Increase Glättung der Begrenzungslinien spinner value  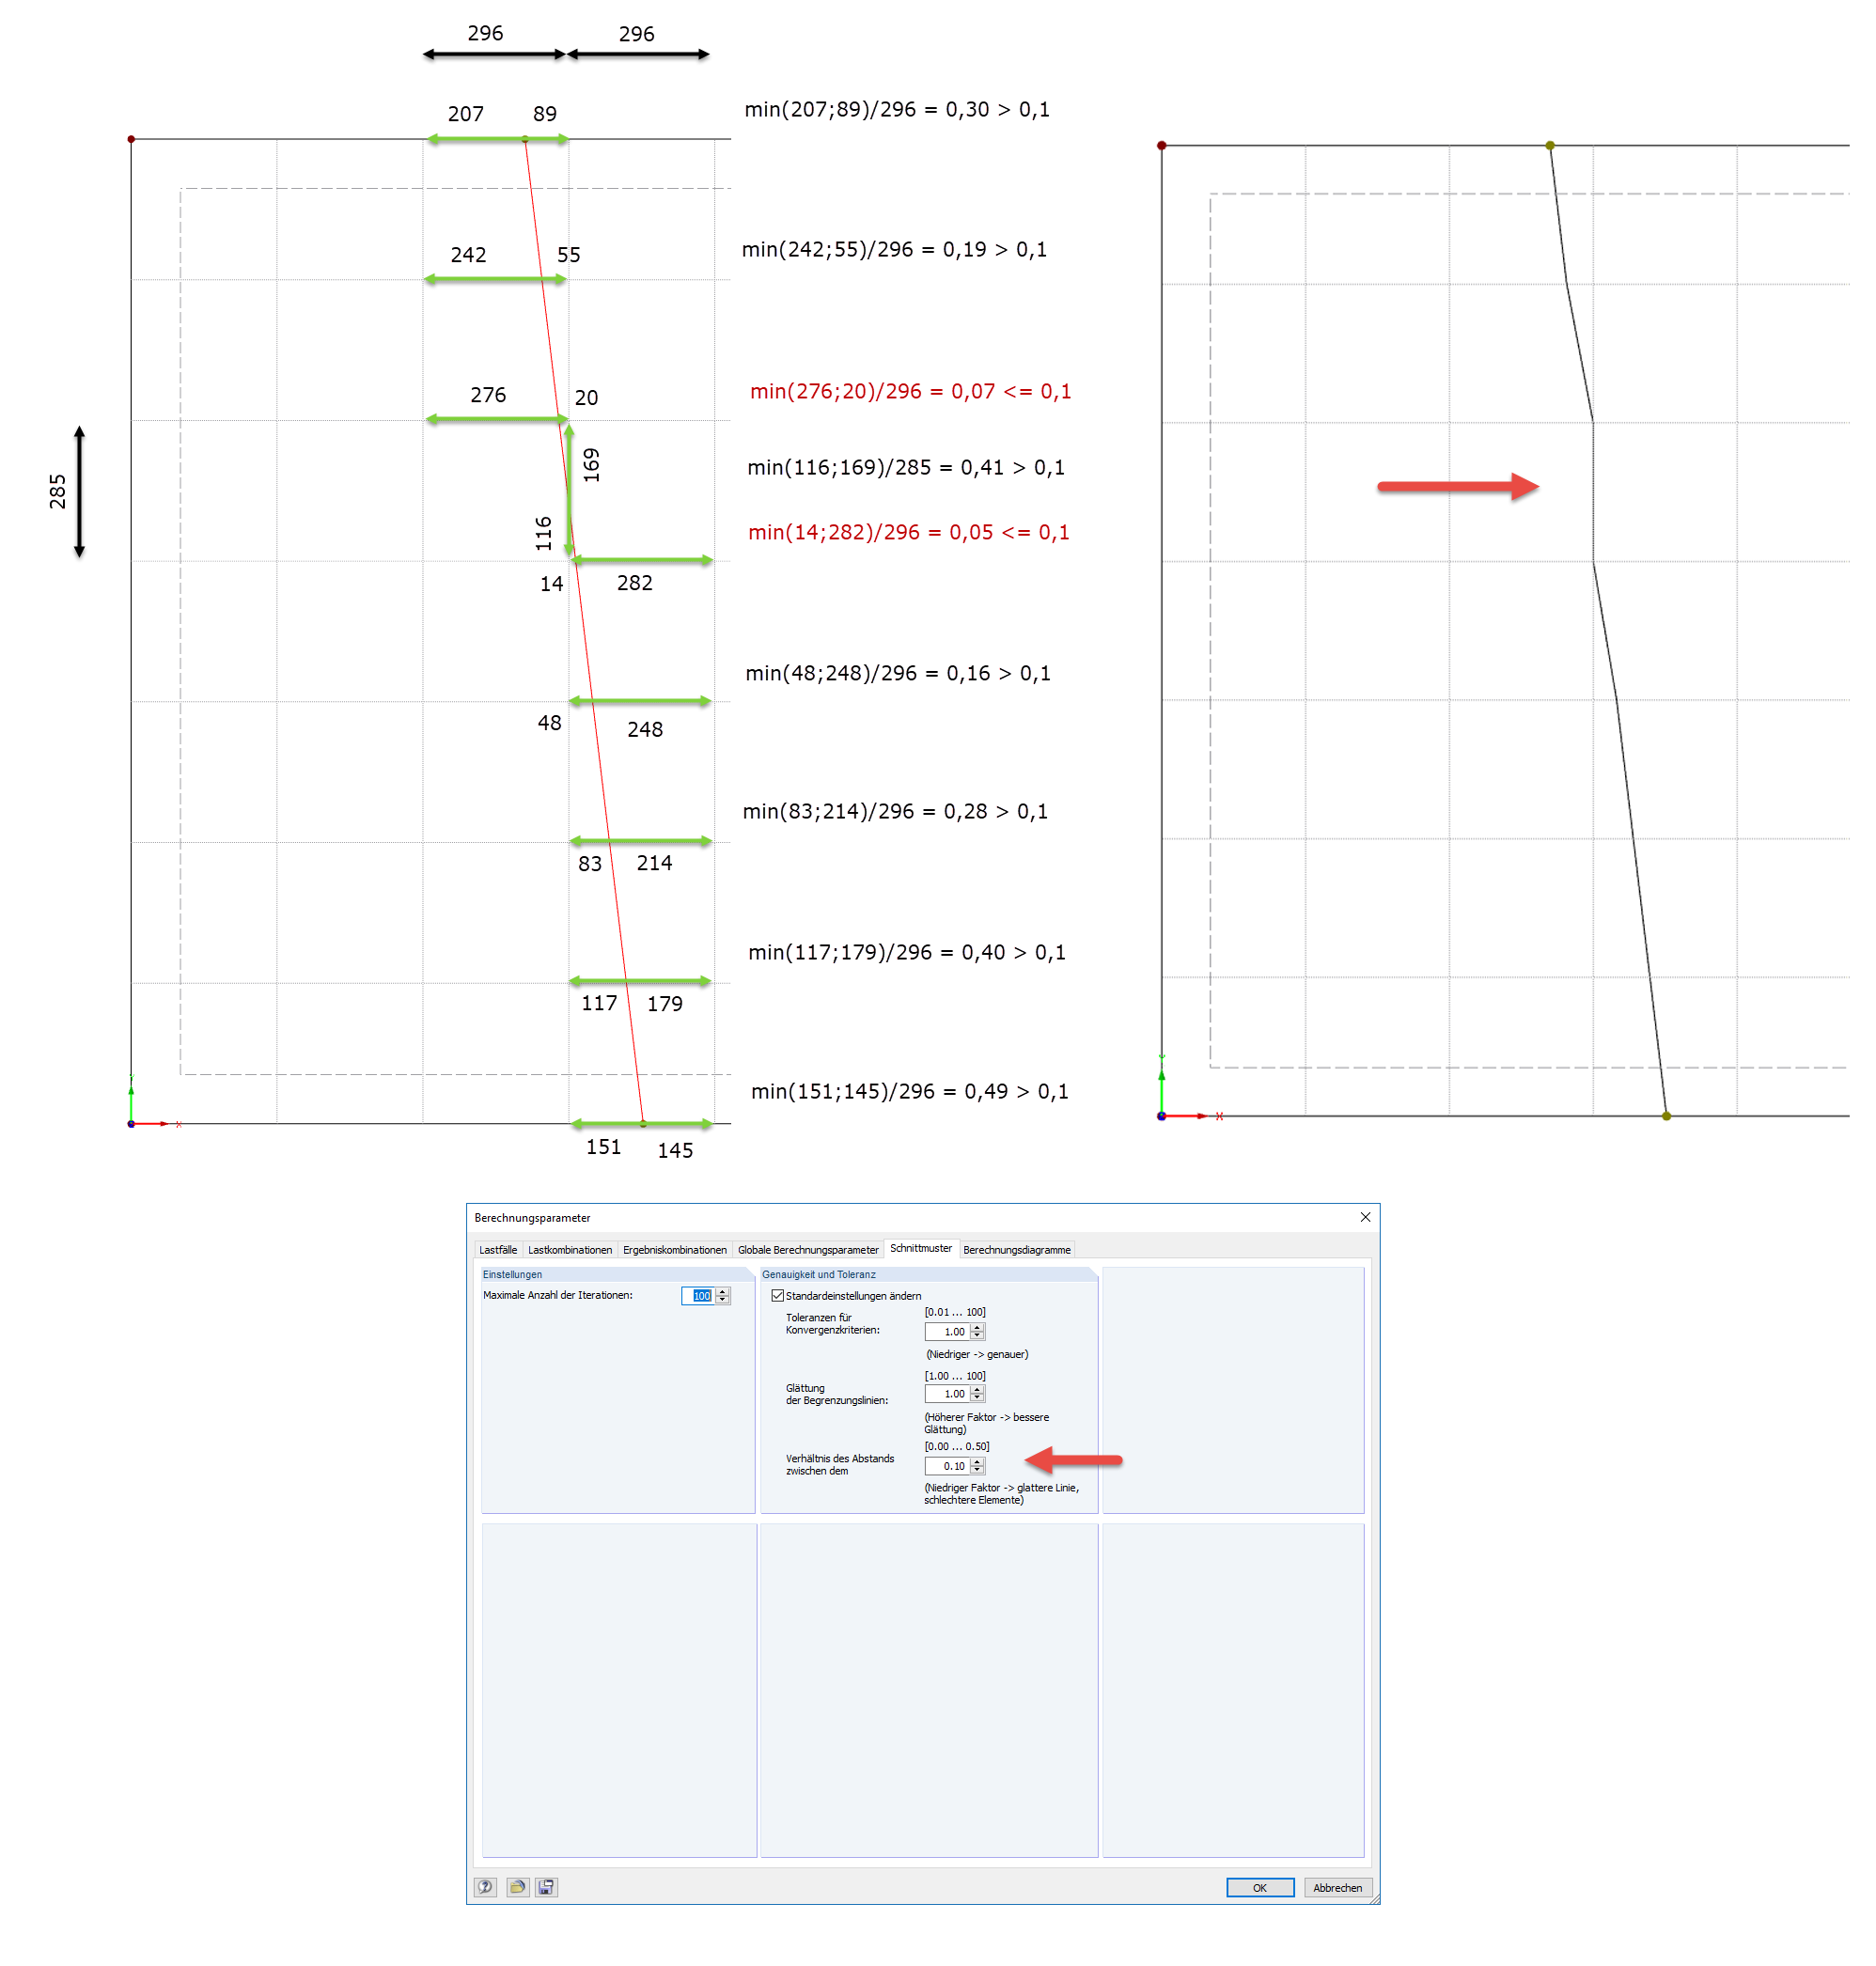978,1389
